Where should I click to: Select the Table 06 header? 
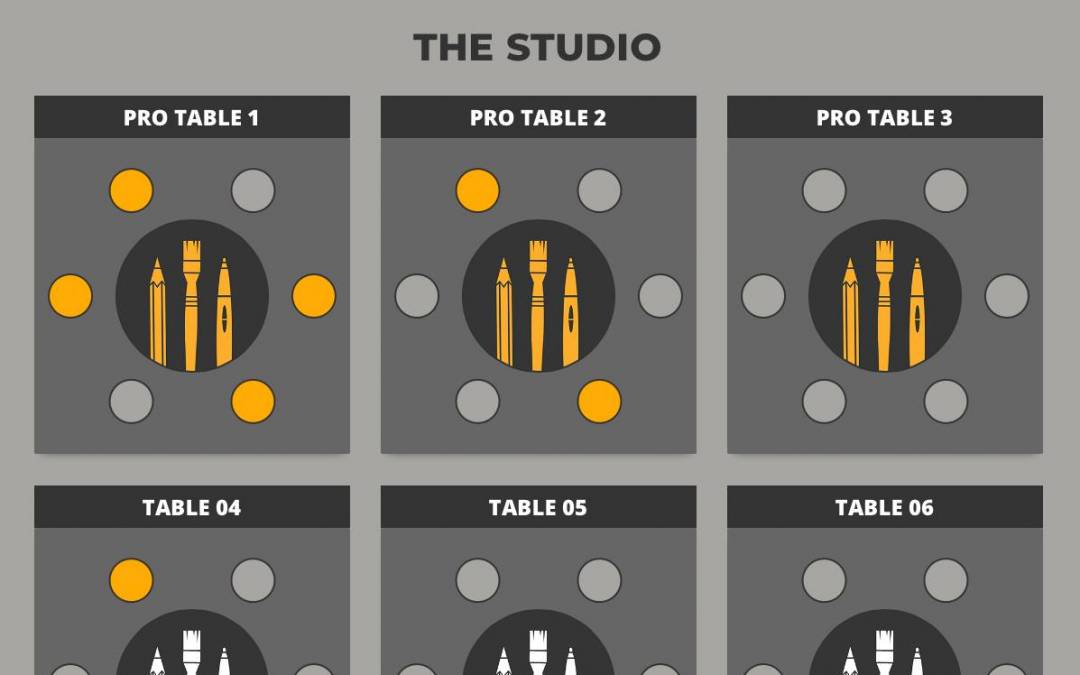pyautogui.click(x=884, y=507)
